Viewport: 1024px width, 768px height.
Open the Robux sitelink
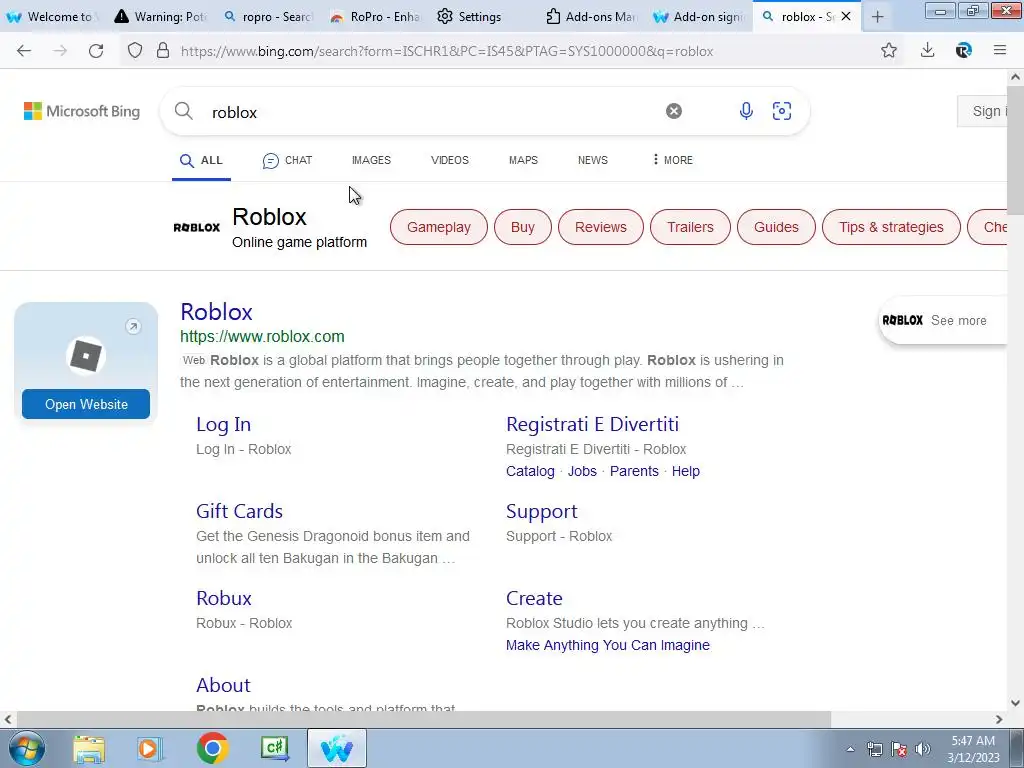224,598
